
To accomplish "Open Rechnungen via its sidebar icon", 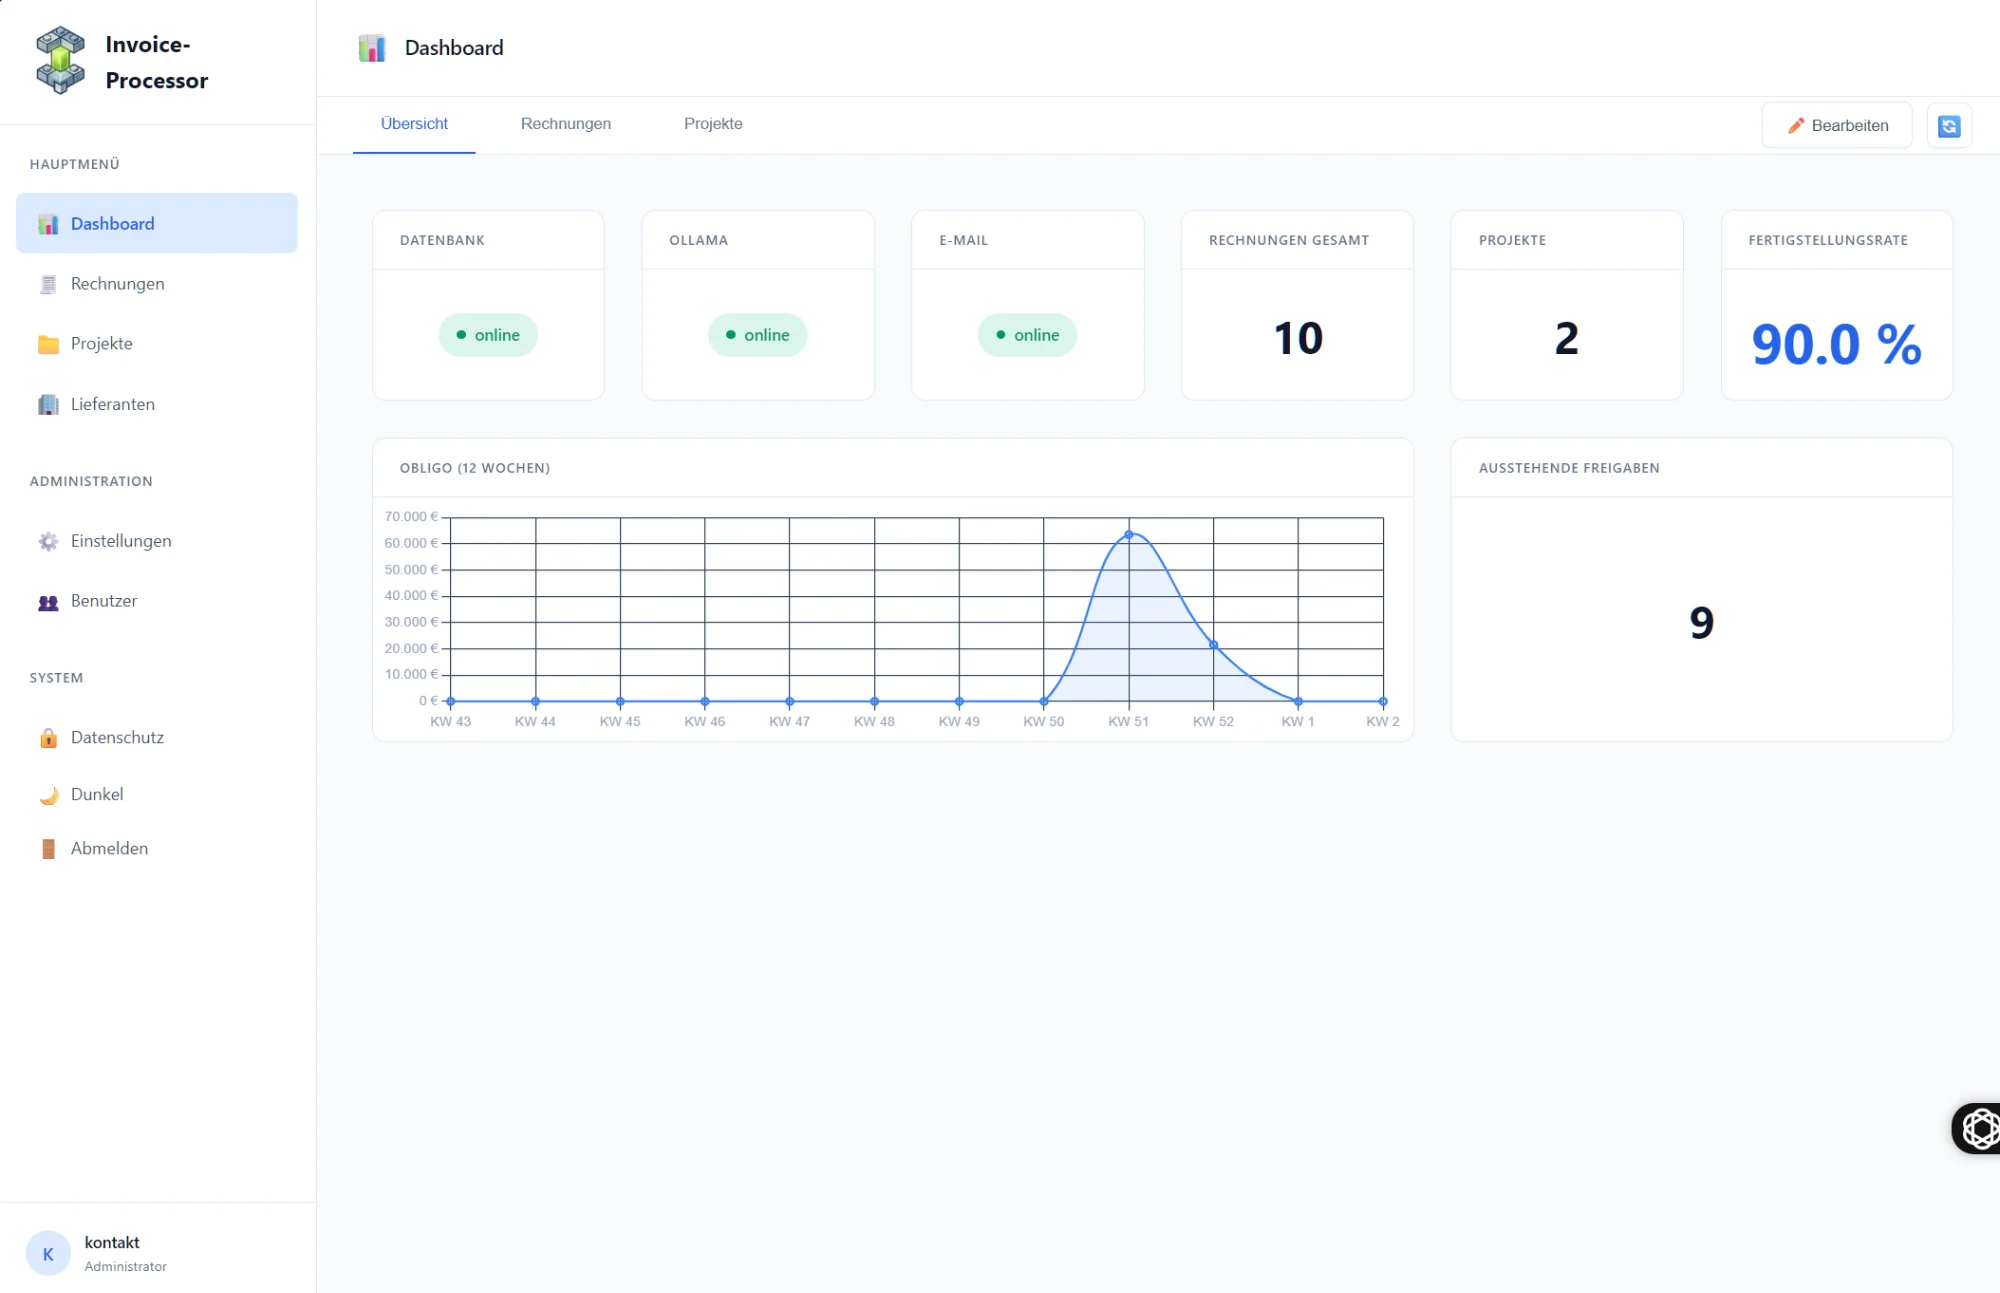I will pos(46,283).
